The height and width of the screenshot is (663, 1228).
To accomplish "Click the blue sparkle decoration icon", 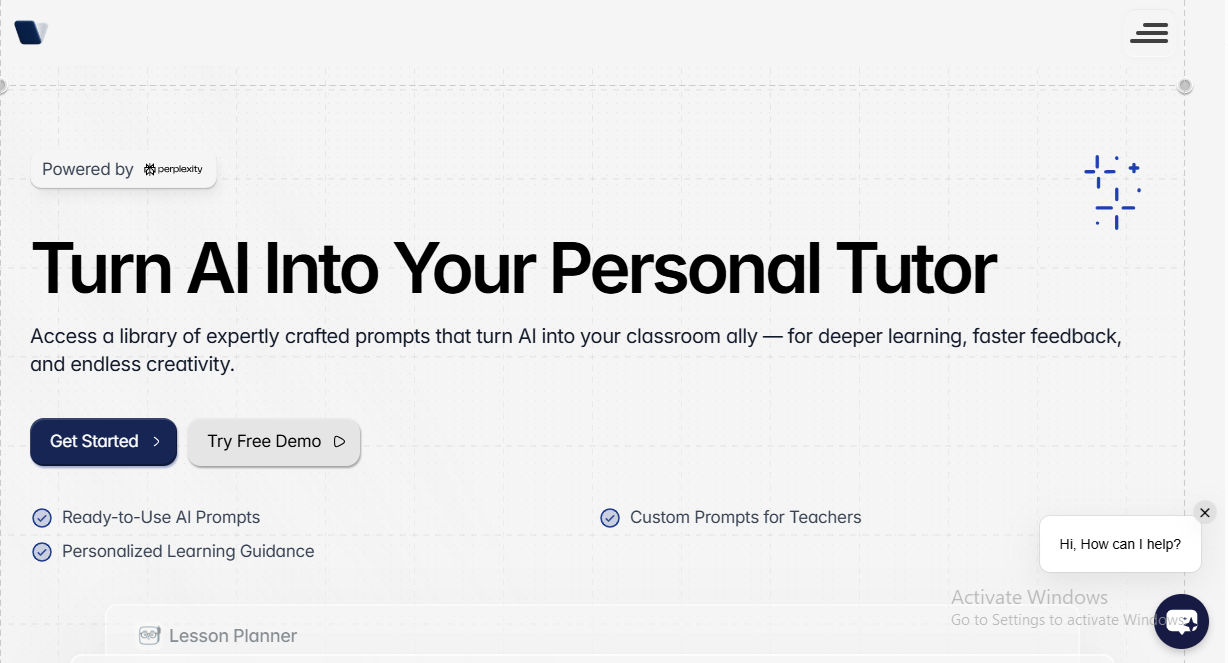I will [1113, 192].
